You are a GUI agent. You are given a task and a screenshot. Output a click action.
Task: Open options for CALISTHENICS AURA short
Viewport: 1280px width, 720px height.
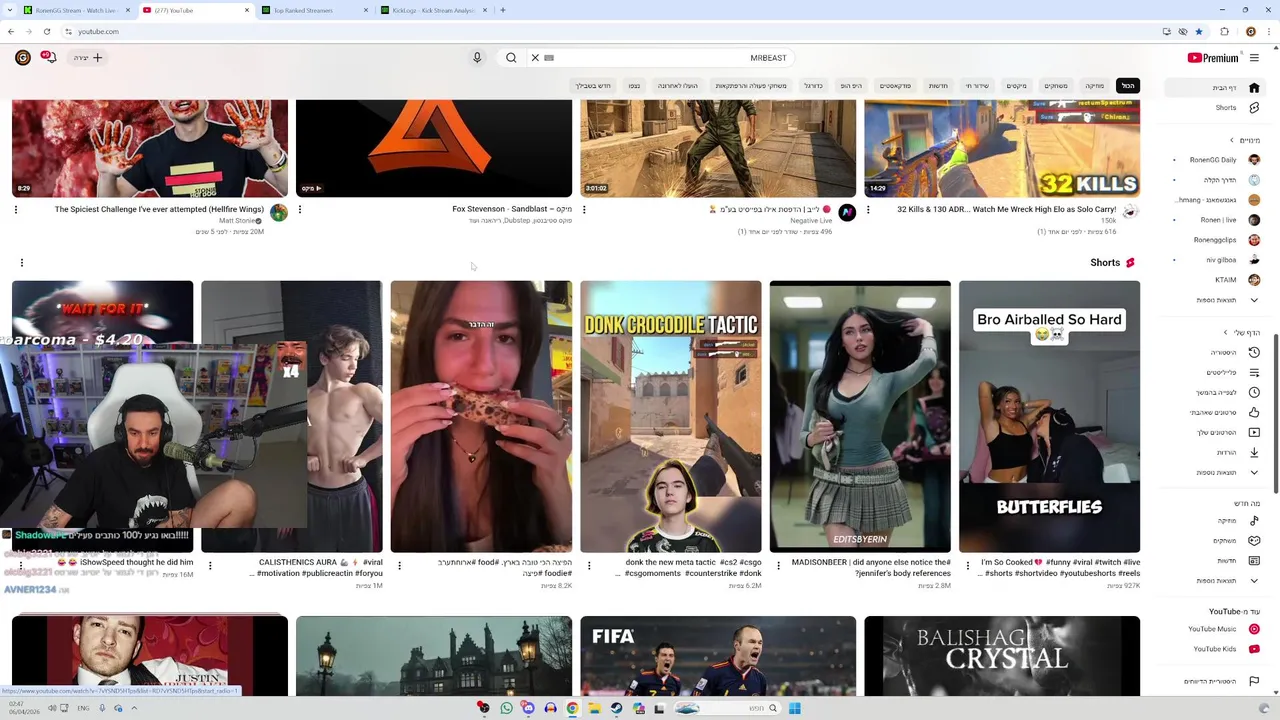[x=210, y=566]
